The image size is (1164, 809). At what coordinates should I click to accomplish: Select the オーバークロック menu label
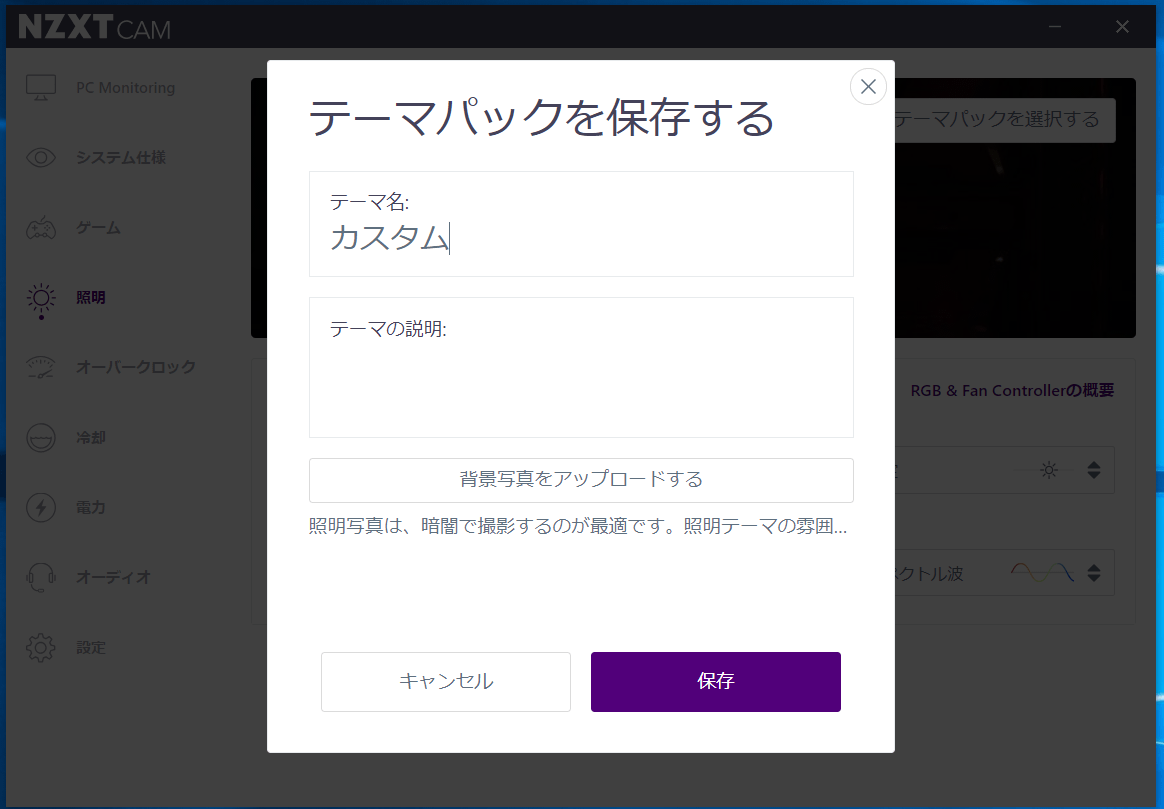coord(136,367)
